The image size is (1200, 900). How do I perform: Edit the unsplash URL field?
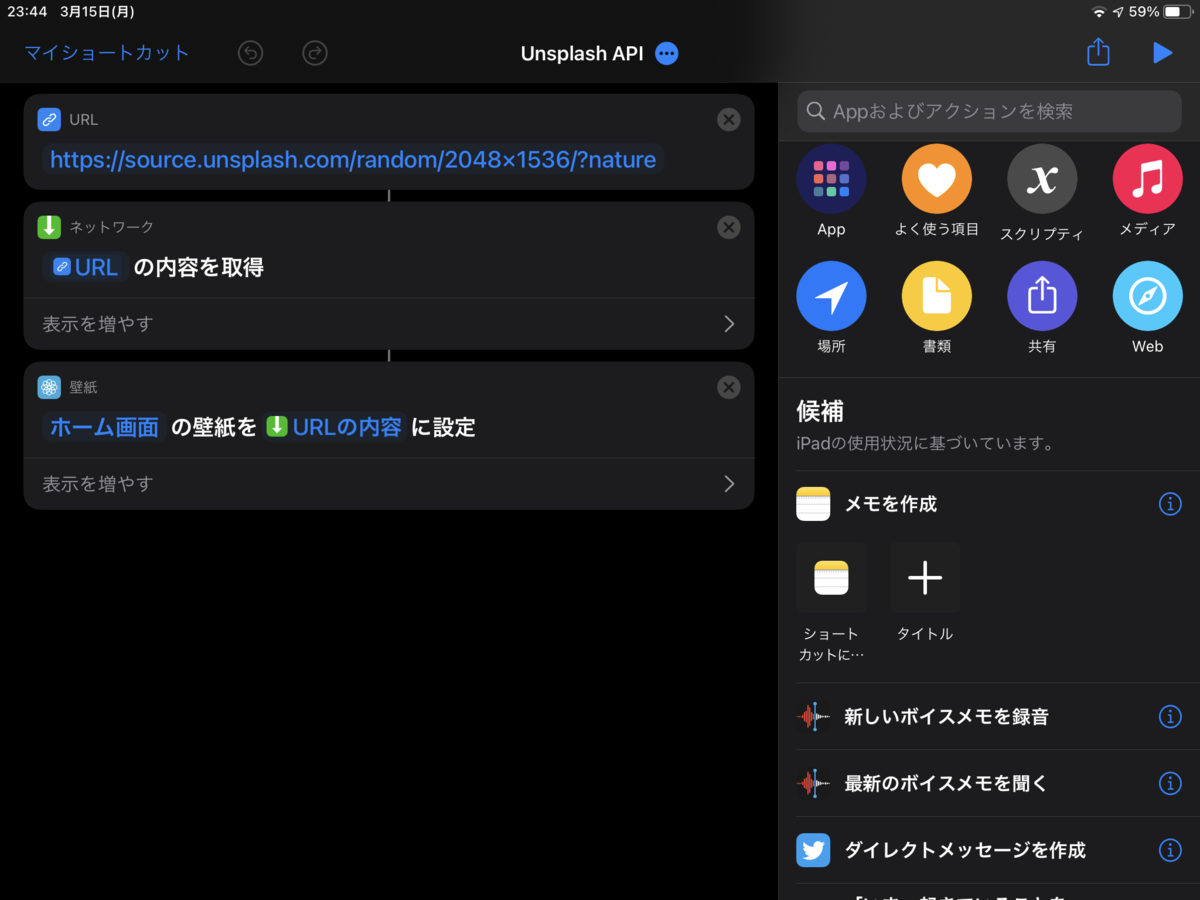click(x=353, y=160)
